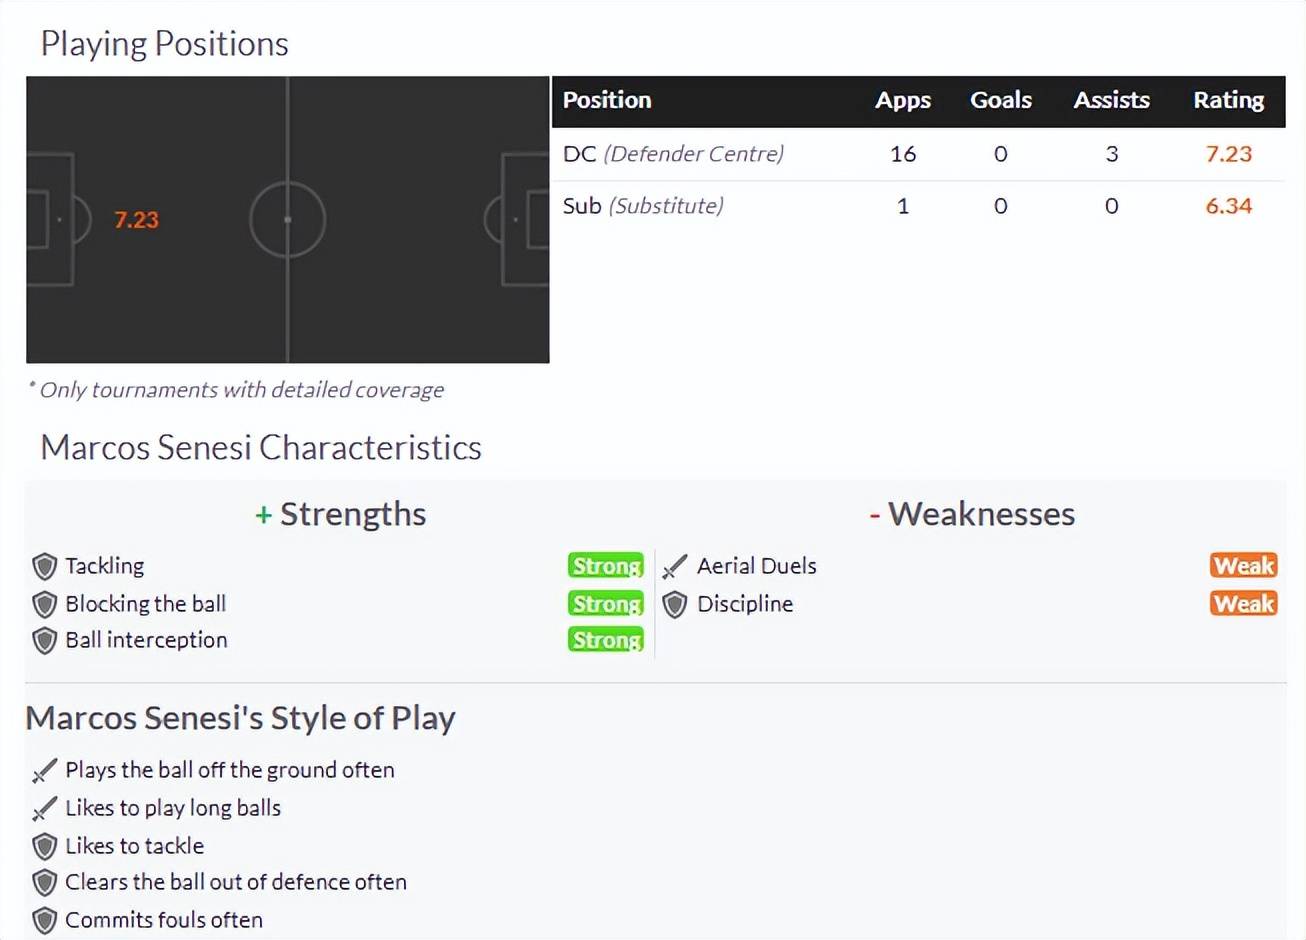
Task: Click shield icon next to Commits fouls often
Action: click(44, 921)
